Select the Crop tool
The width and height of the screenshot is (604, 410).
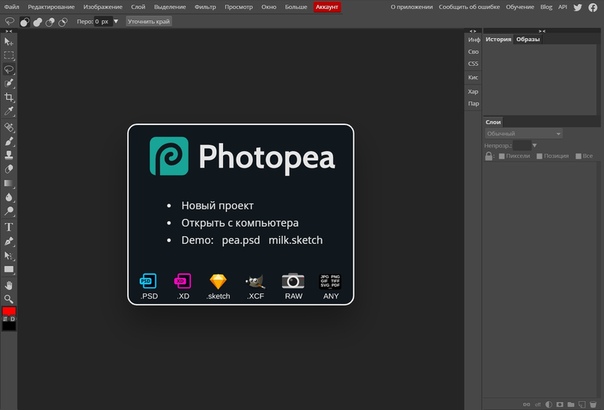(x=8, y=97)
